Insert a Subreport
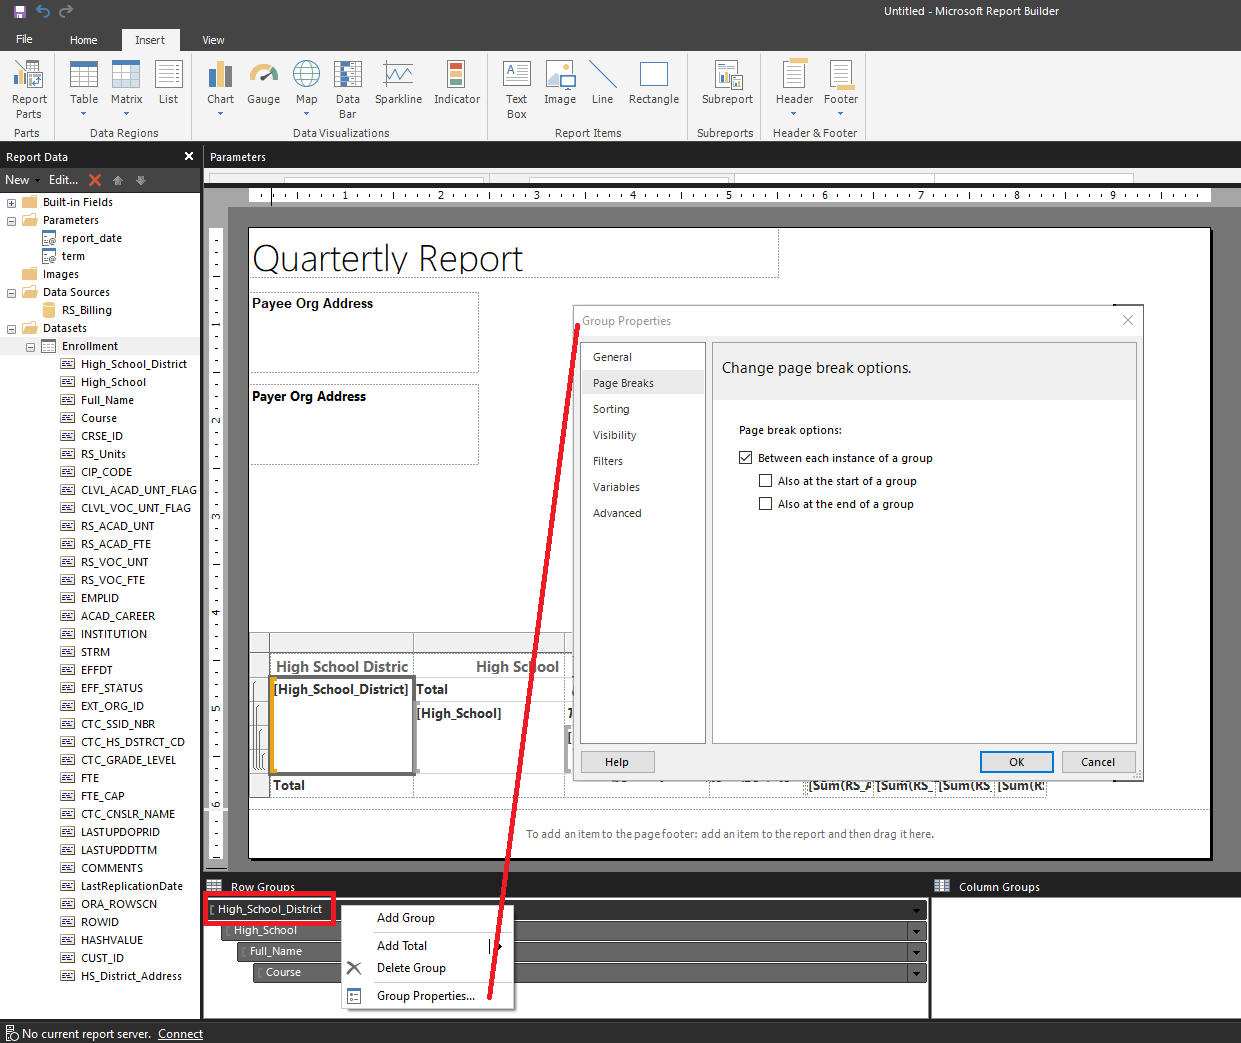This screenshot has width=1241, height=1043. coord(727,83)
